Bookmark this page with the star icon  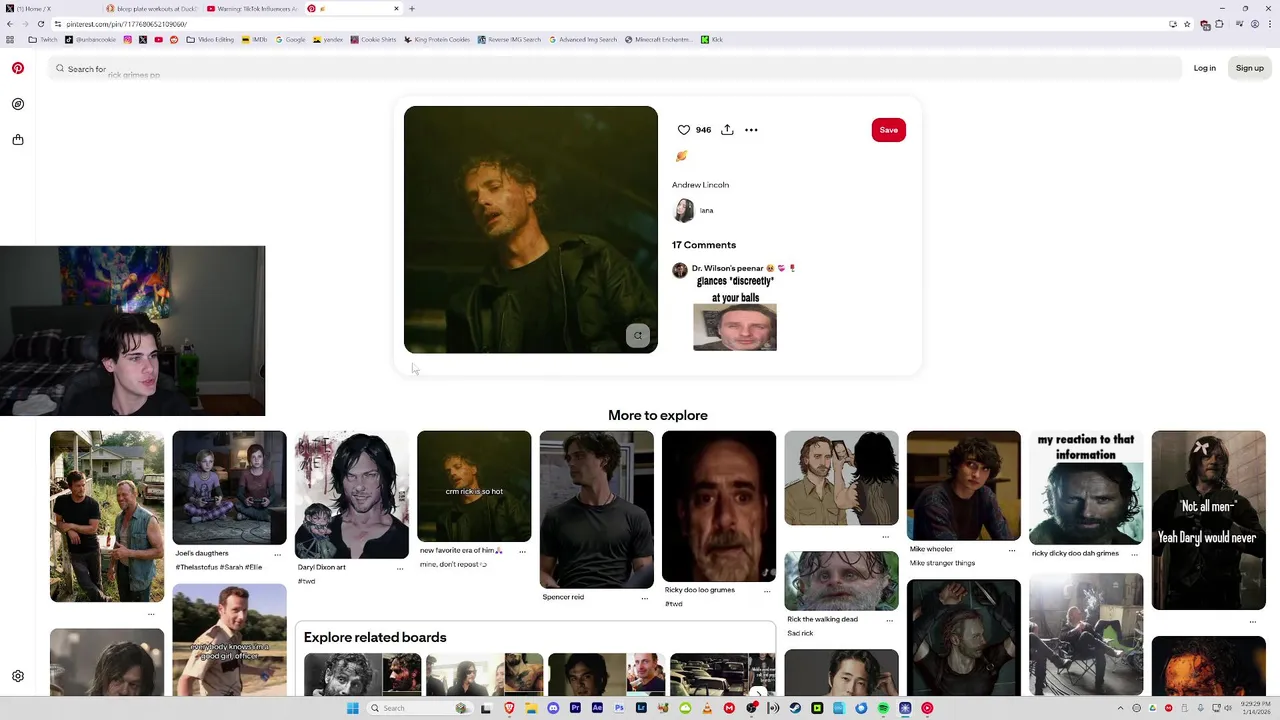pyautogui.click(x=1187, y=24)
